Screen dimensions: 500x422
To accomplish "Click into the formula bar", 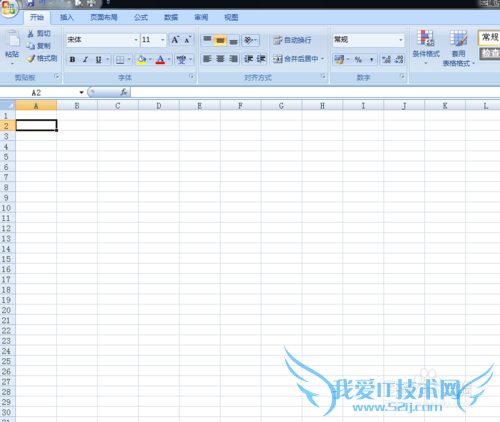I will pos(315,92).
